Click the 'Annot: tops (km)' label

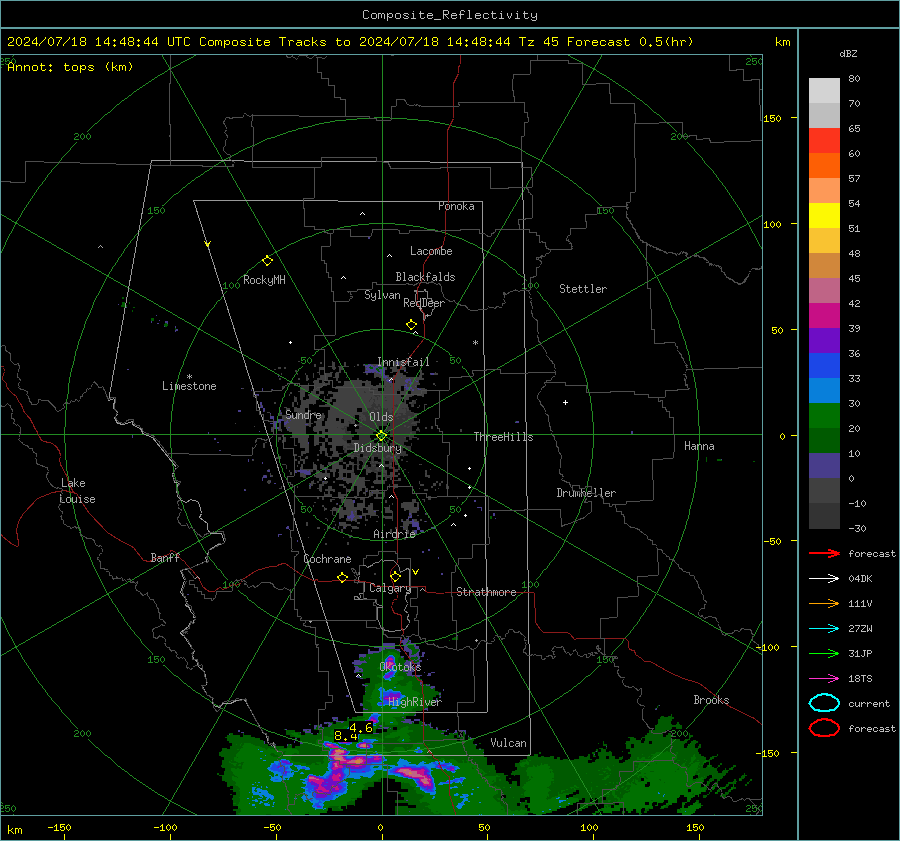pyautogui.click(x=70, y=67)
